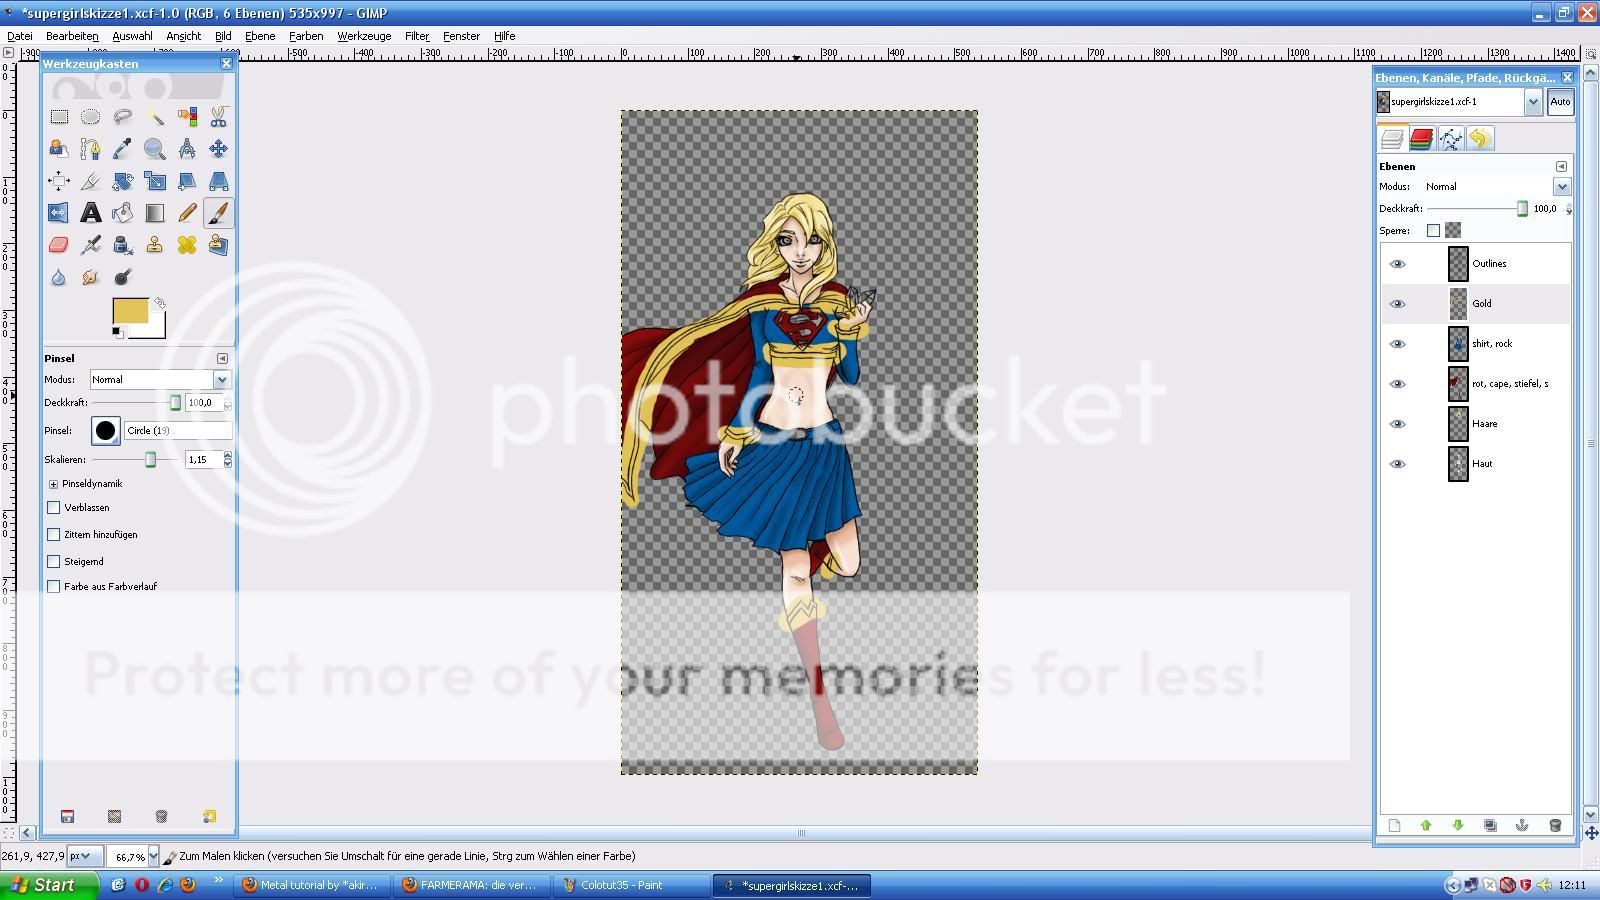Select the Airbrush tool

click(x=91, y=245)
